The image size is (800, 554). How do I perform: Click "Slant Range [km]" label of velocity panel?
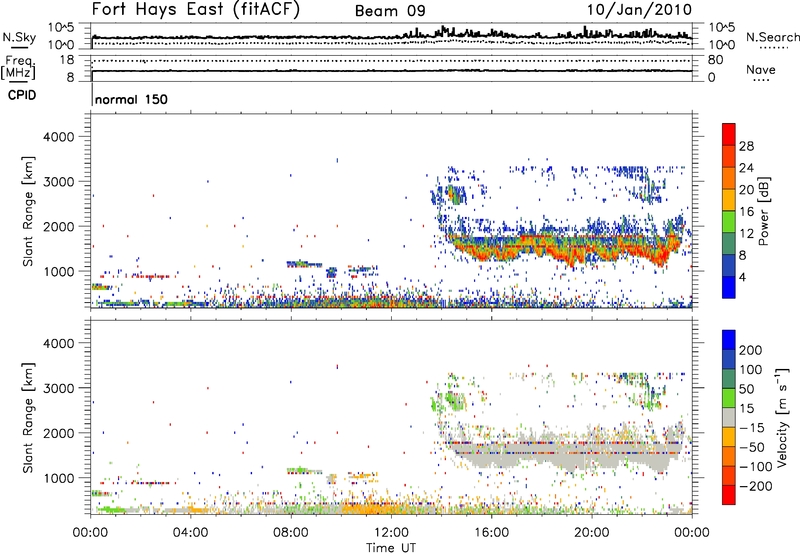28,417
